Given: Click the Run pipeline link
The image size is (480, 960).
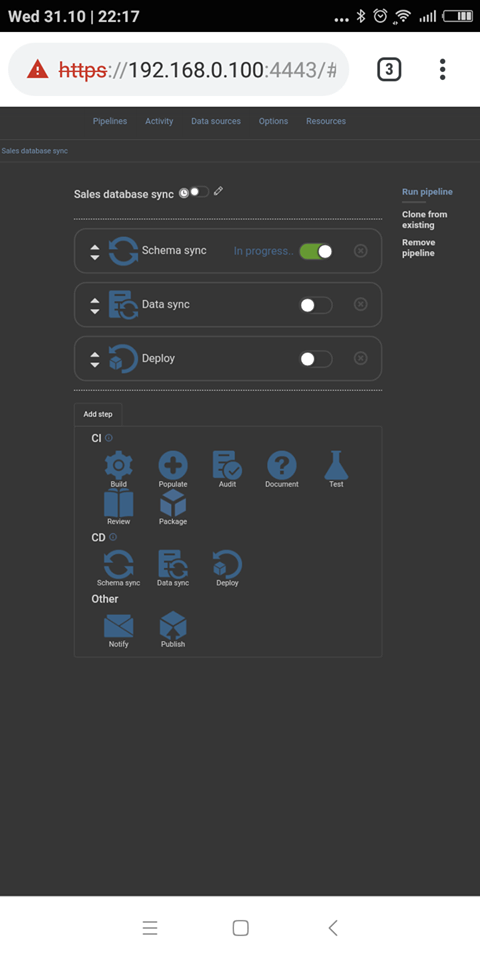Looking at the screenshot, I should [427, 192].
